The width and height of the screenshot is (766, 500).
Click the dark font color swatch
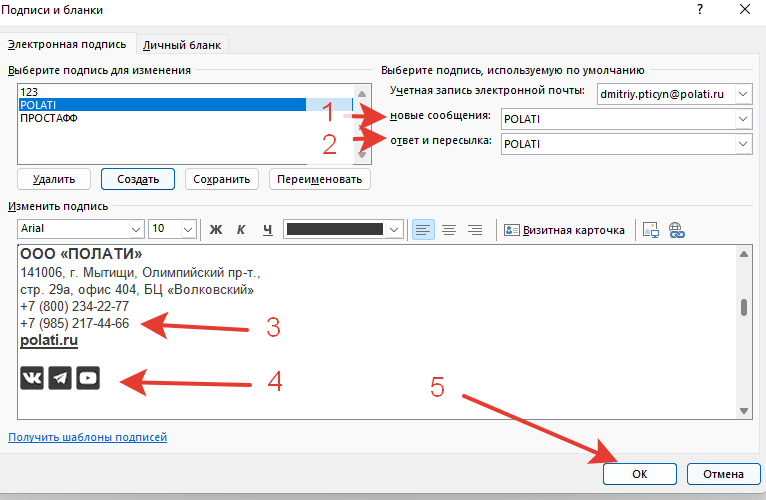[335, 229]
